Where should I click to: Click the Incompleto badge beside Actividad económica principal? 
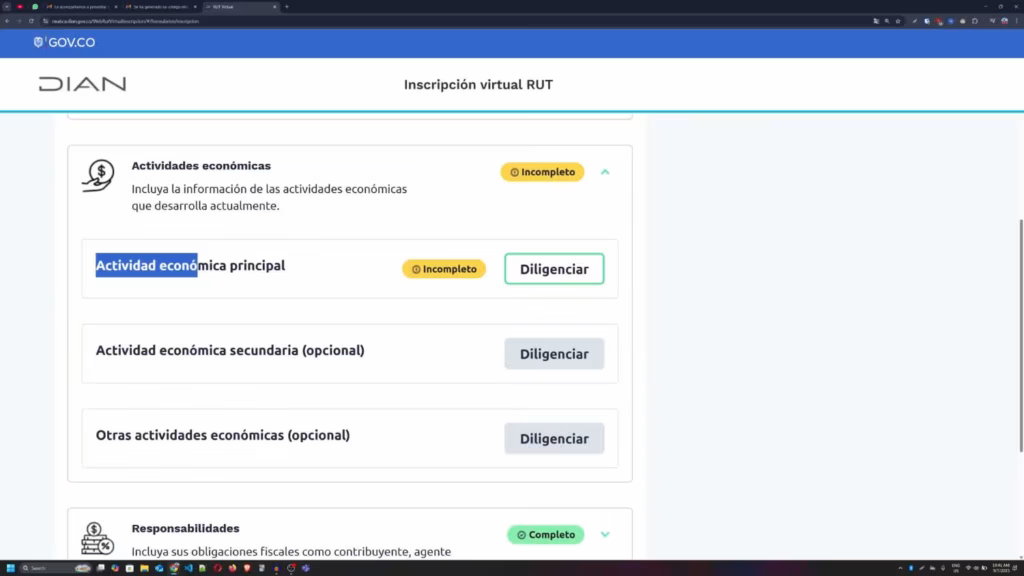(443, 269)
